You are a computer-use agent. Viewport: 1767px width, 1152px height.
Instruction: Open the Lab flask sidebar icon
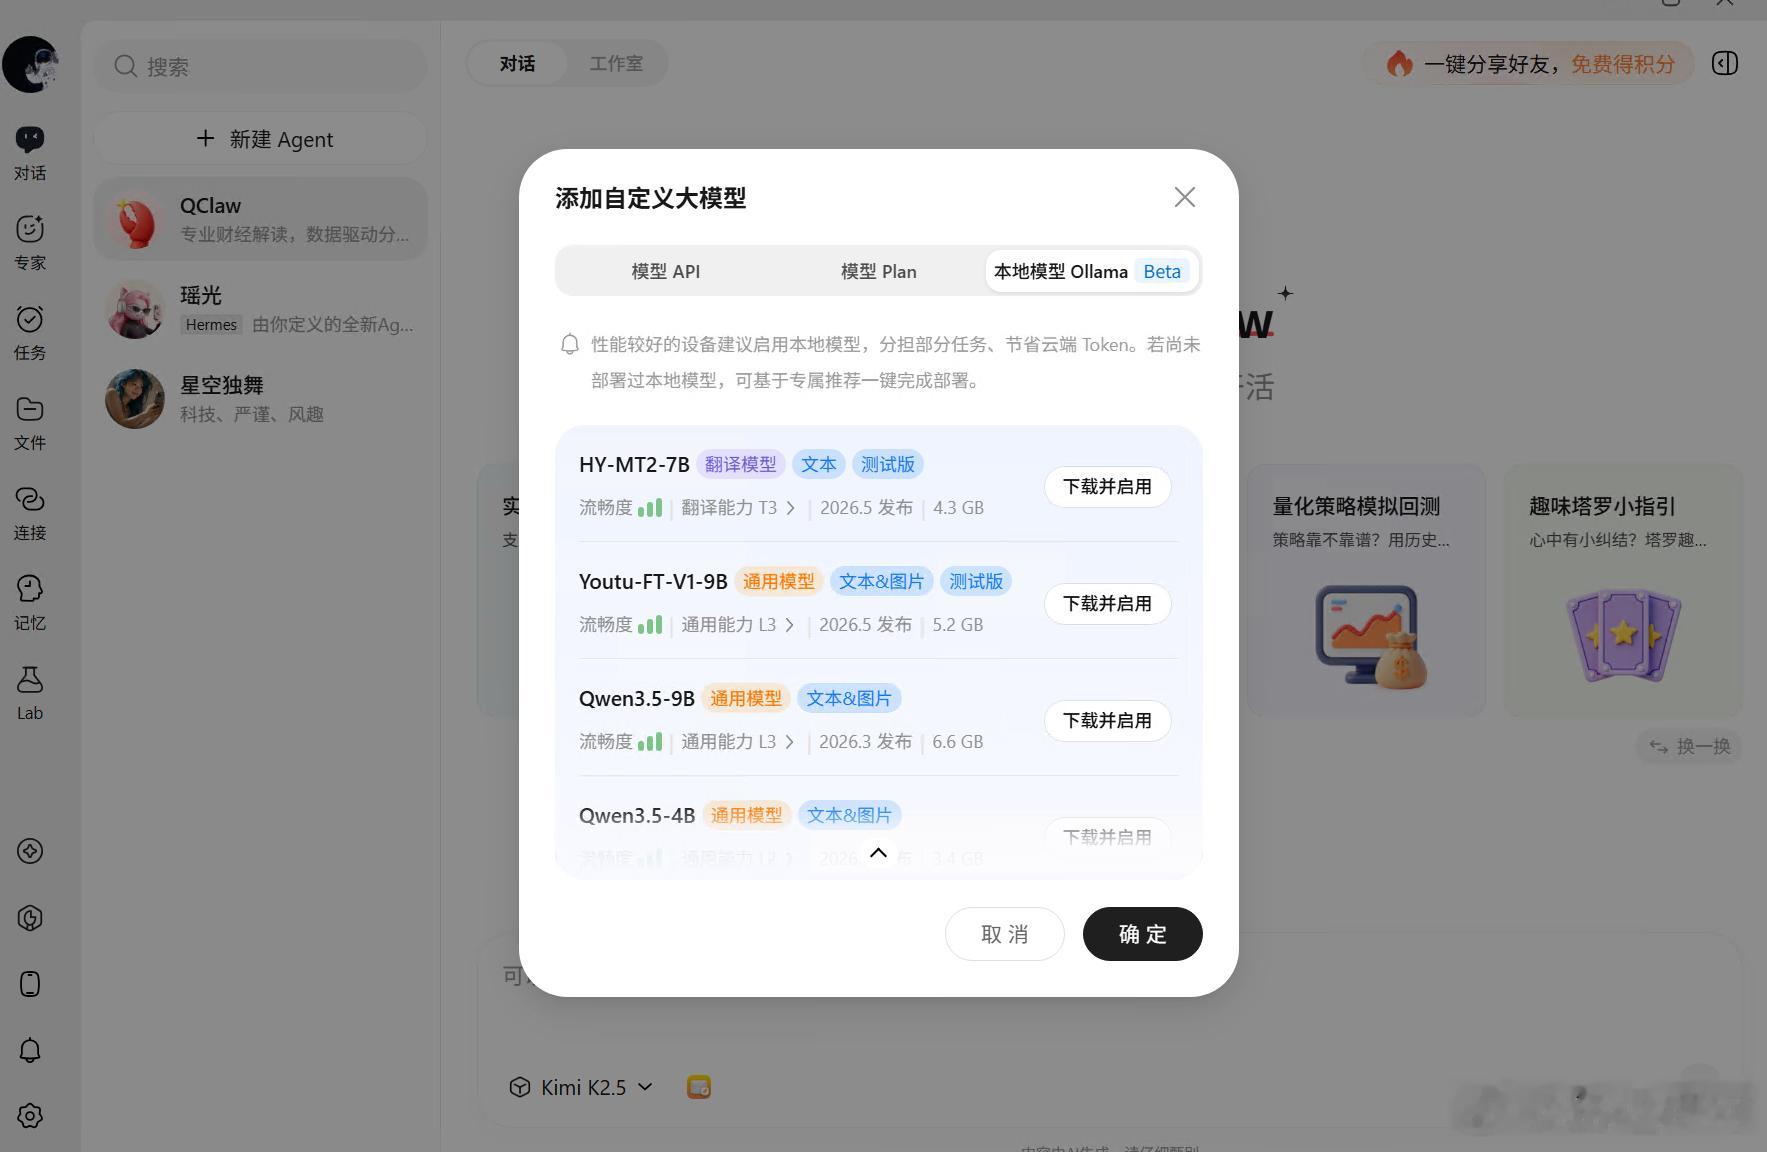click(30, 693)
